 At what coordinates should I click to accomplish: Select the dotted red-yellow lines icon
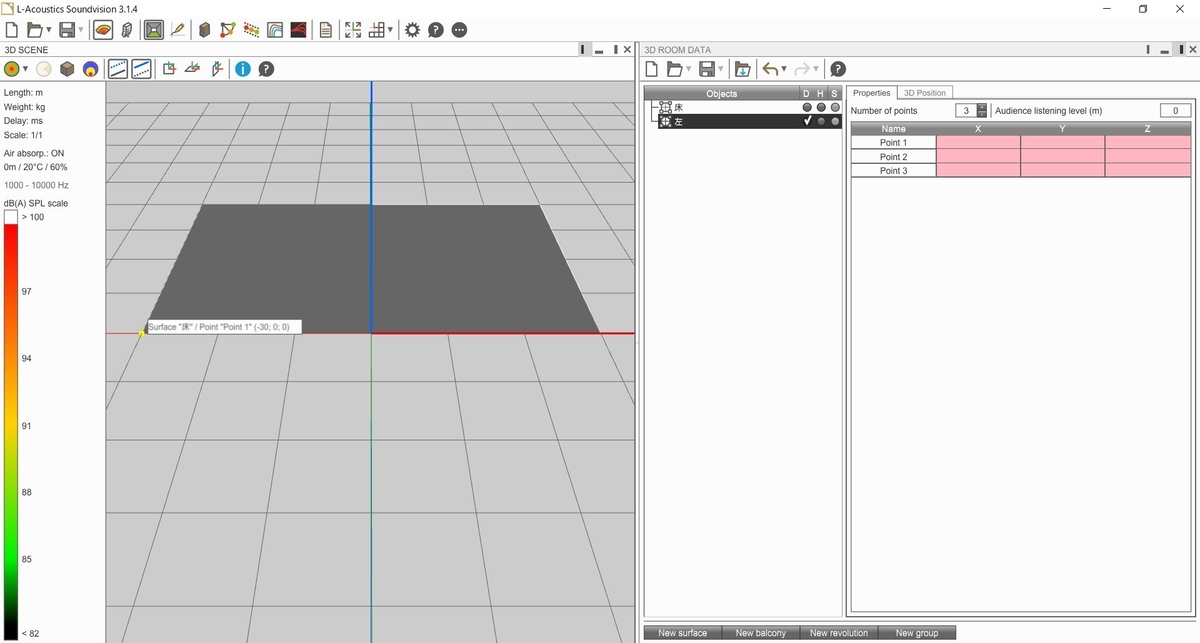pyautogui.click(x=251, y=30)
